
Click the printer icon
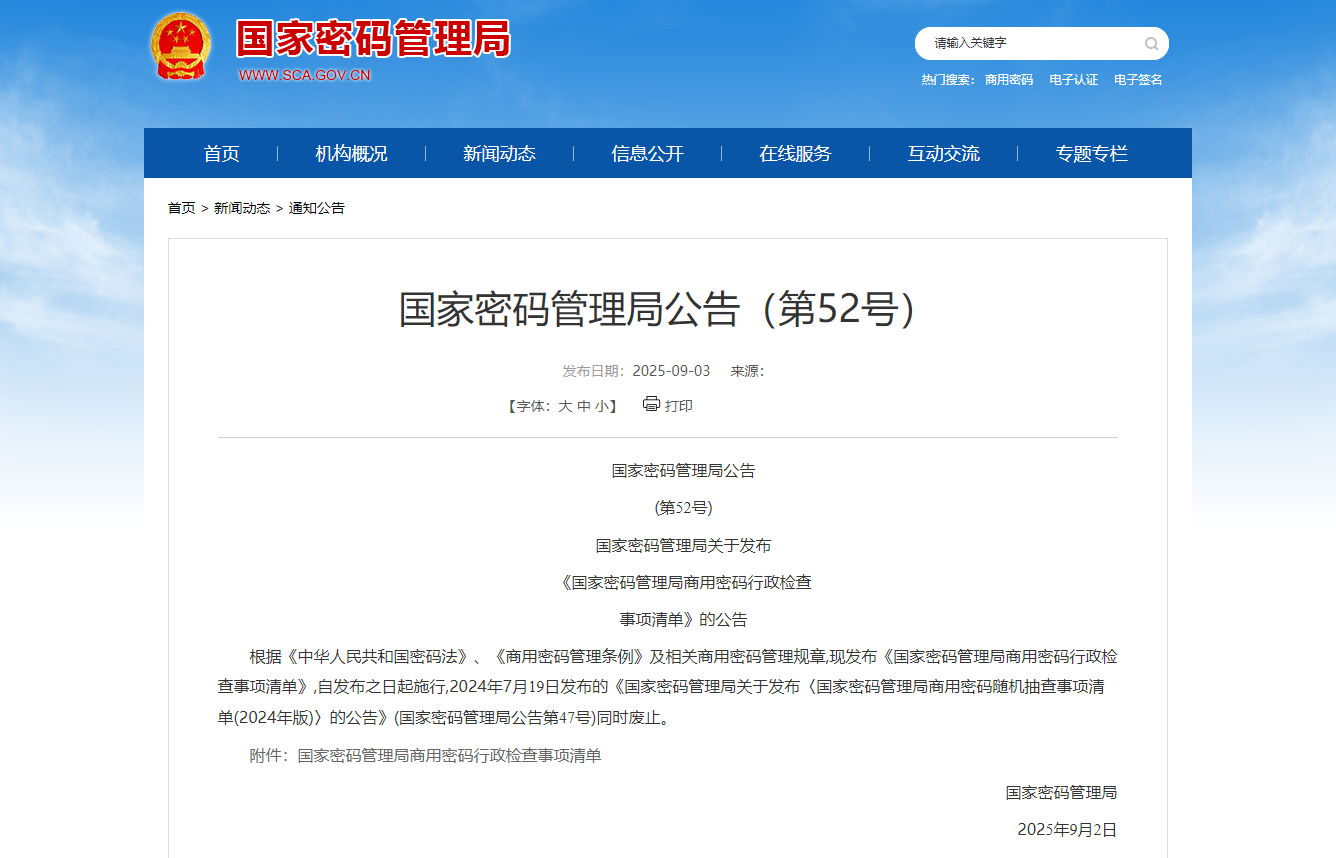(651, 404)
